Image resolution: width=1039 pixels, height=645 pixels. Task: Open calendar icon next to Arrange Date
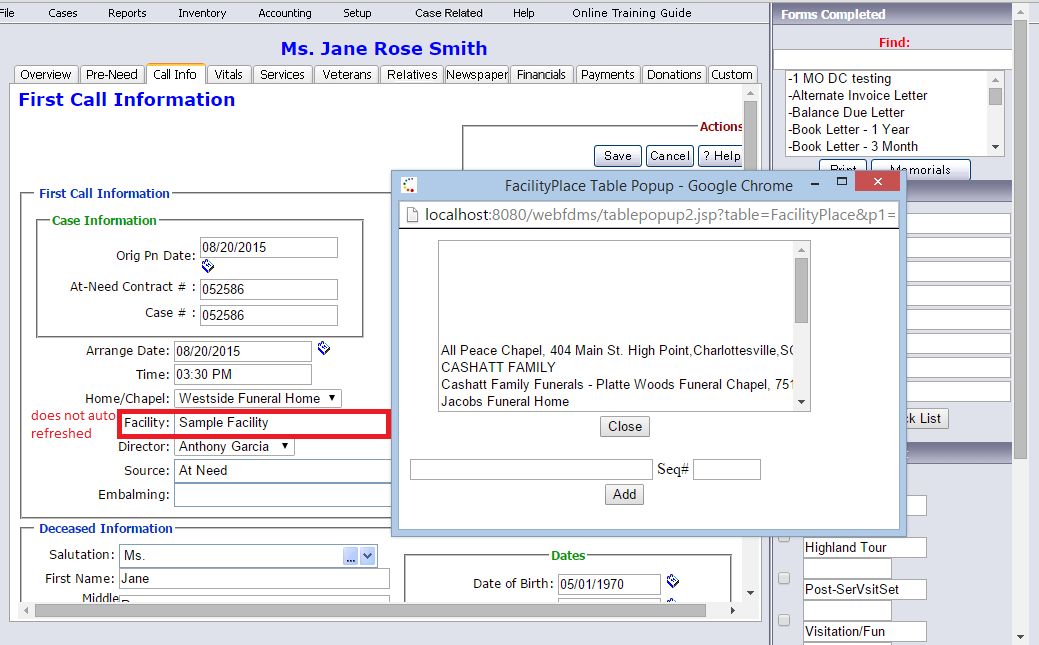click(323, 348)
